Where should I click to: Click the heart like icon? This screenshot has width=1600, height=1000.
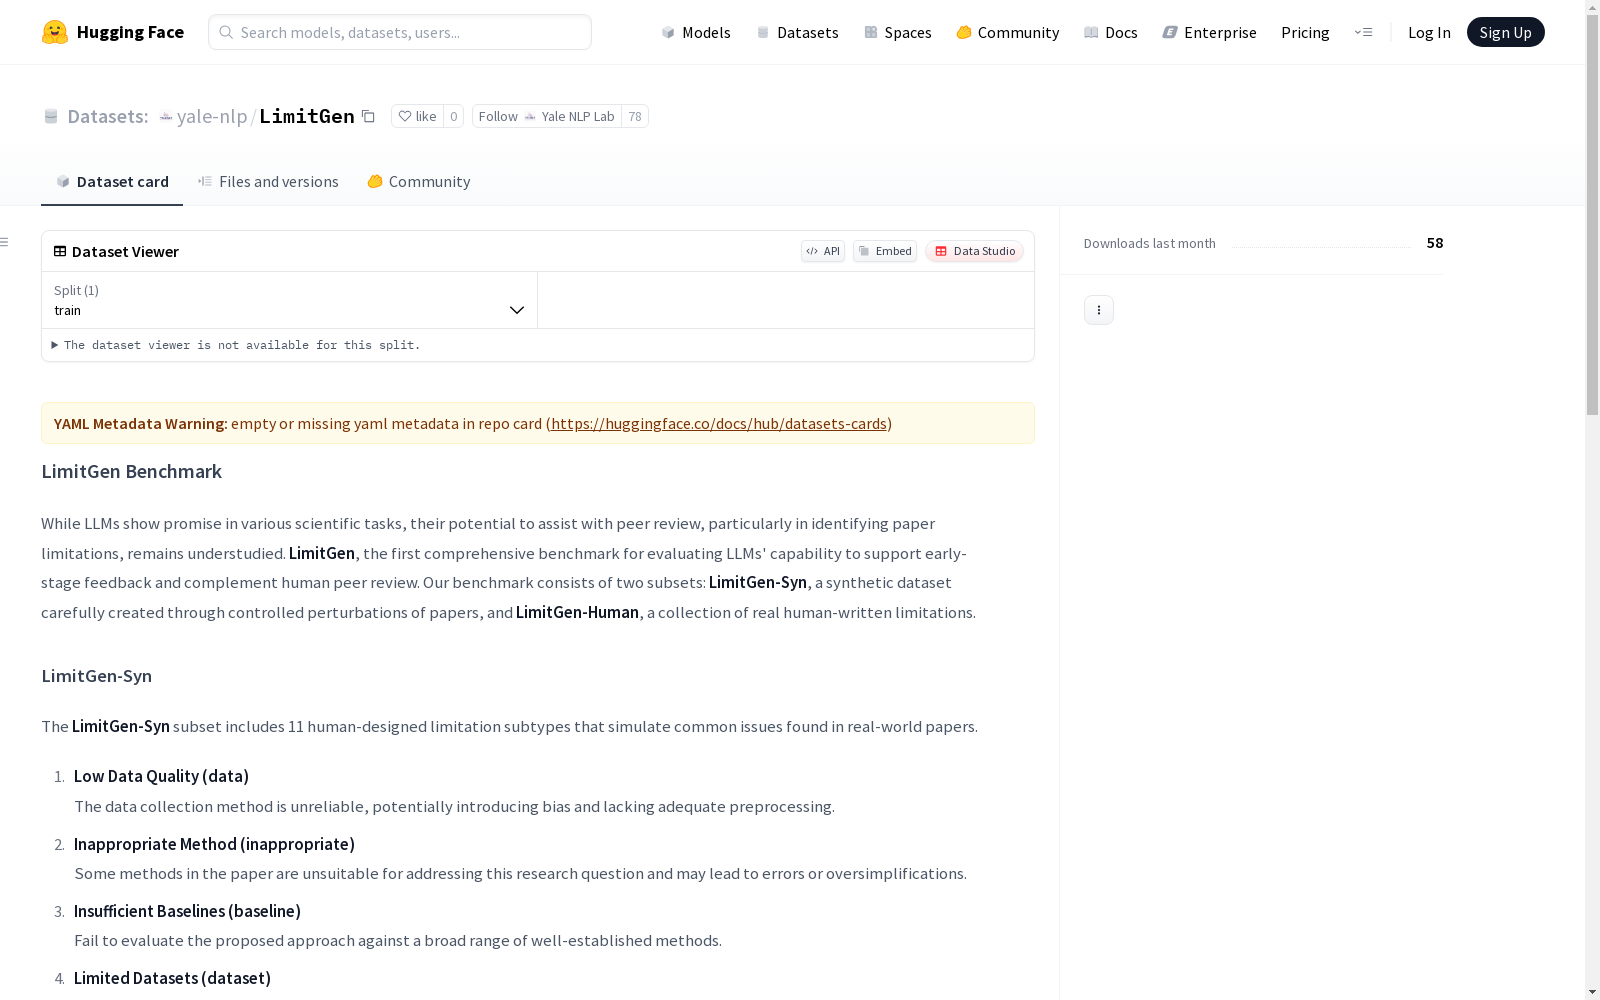point(404,116)
